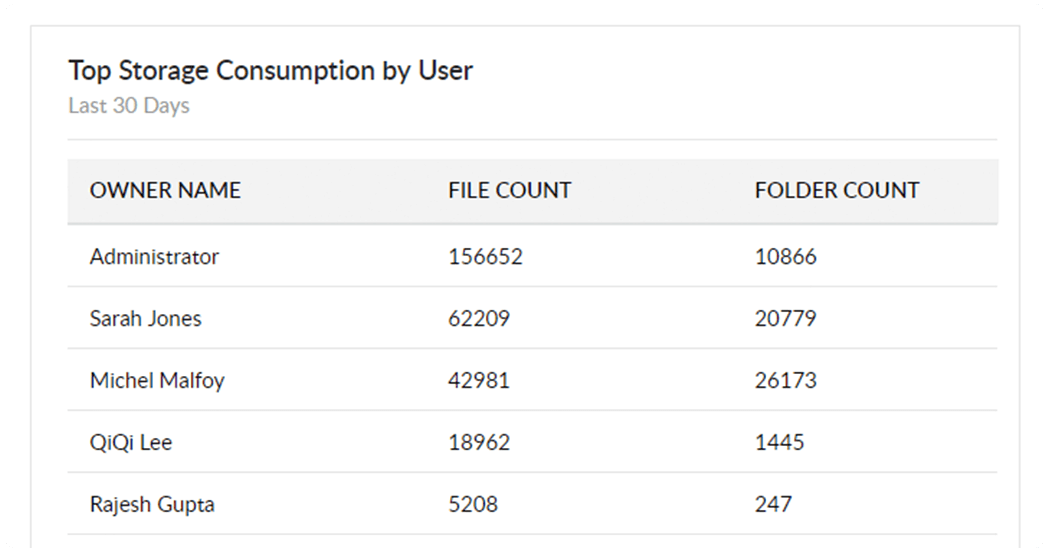
Task: Select the Administrator owner name
Action: tap(154, 256)
